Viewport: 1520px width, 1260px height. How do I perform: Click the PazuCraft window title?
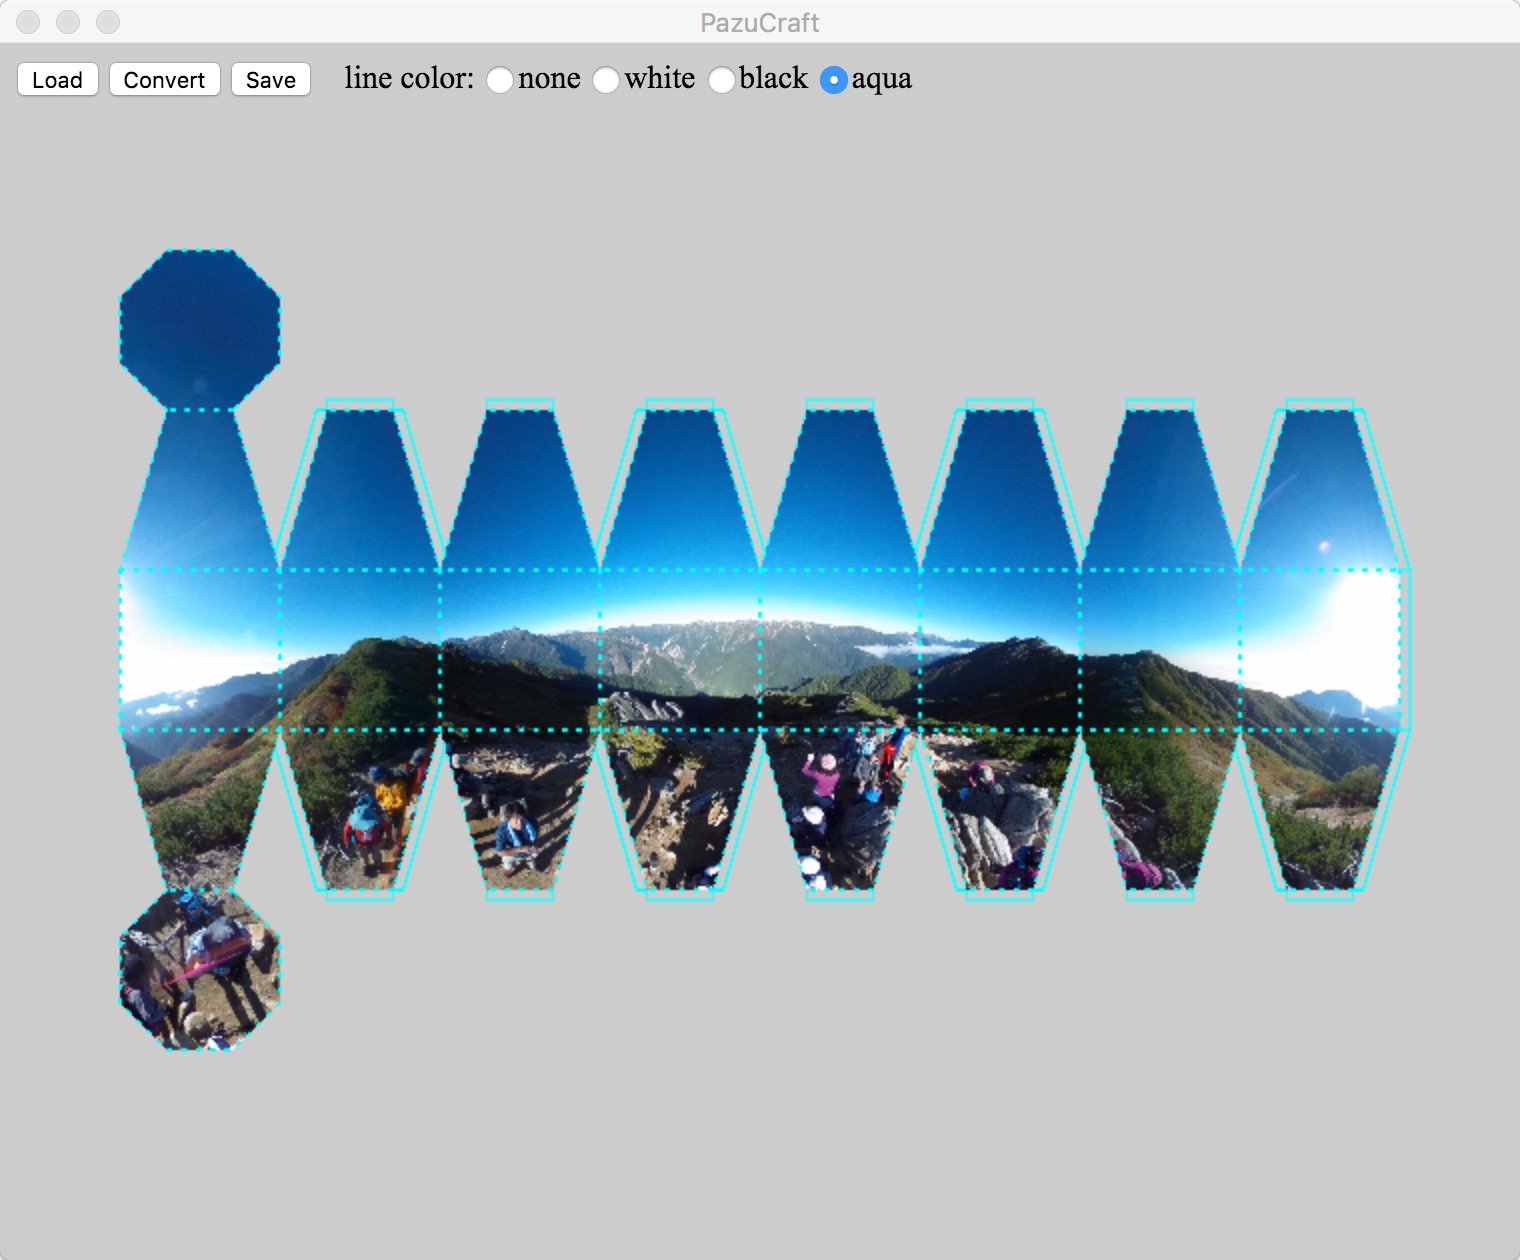759,22
